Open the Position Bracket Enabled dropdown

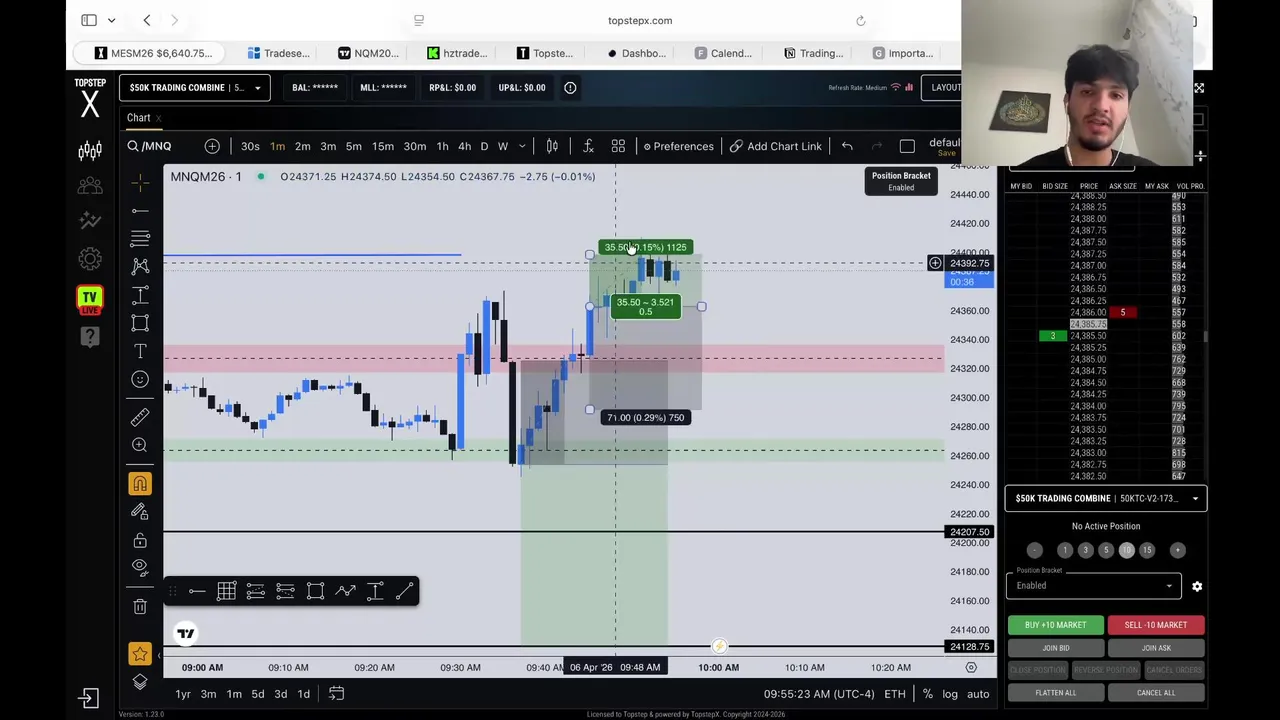(x=1093, y=585)
